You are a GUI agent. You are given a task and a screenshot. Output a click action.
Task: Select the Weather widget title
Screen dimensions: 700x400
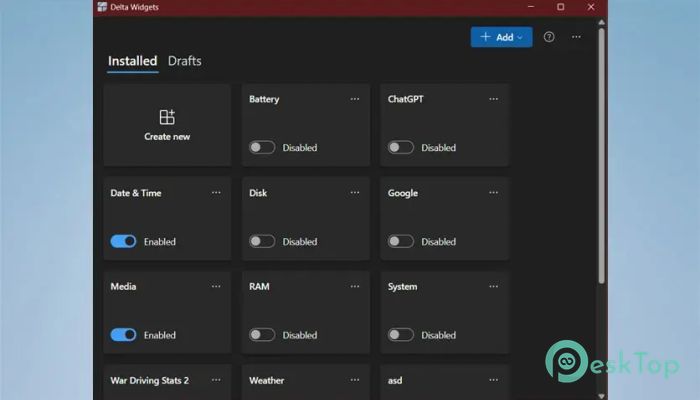click(x=267, y=380)
